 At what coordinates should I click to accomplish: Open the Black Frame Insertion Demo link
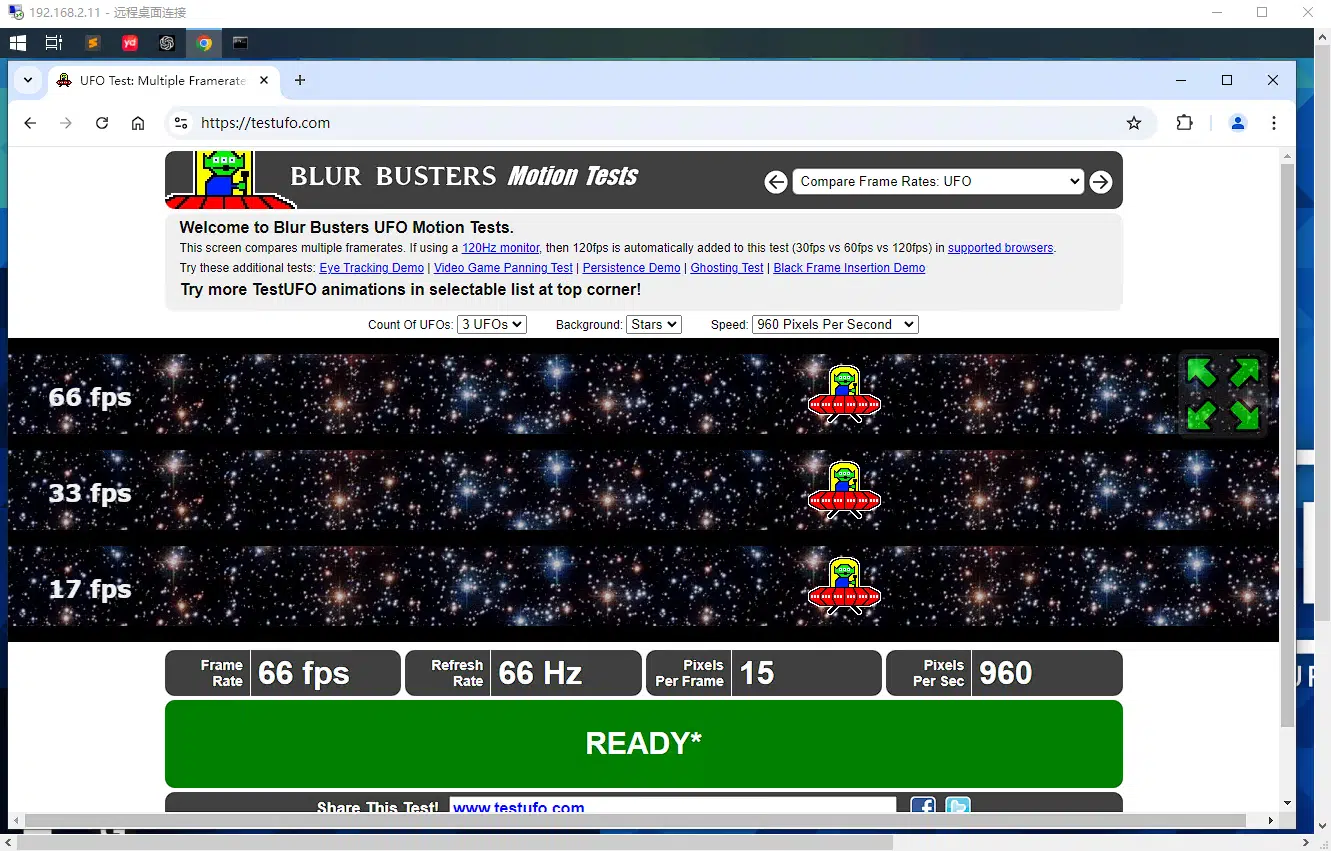pyautogui.click(x=849, y=268)
